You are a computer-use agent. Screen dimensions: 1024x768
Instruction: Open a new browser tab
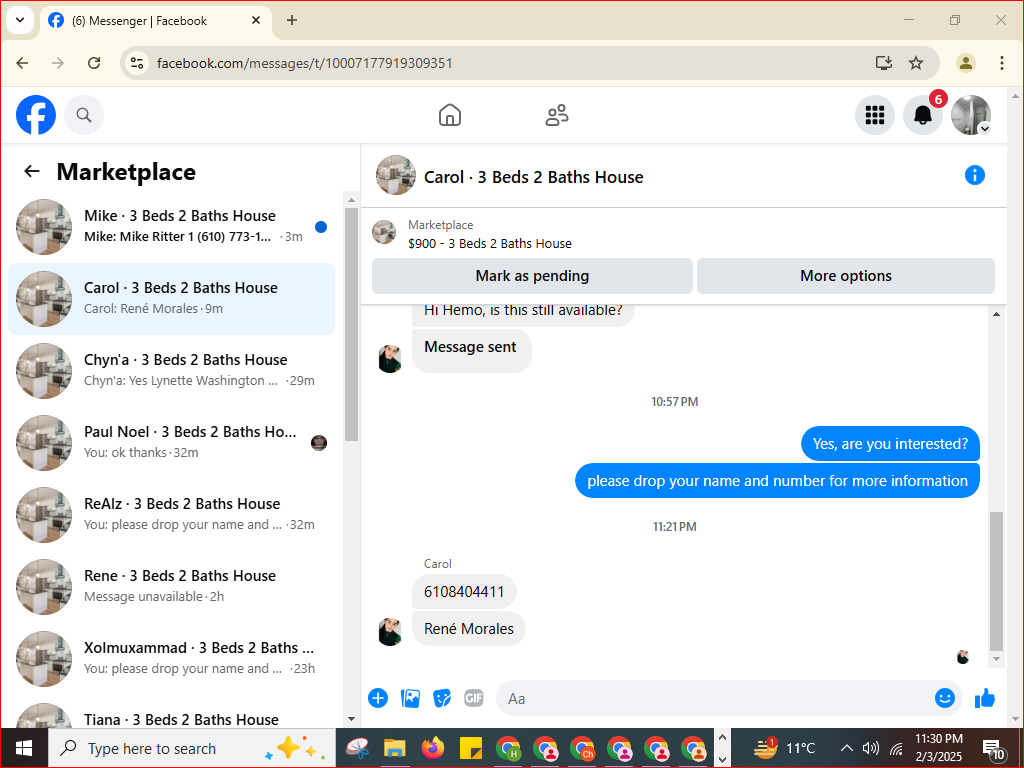[x=292, y=20]
